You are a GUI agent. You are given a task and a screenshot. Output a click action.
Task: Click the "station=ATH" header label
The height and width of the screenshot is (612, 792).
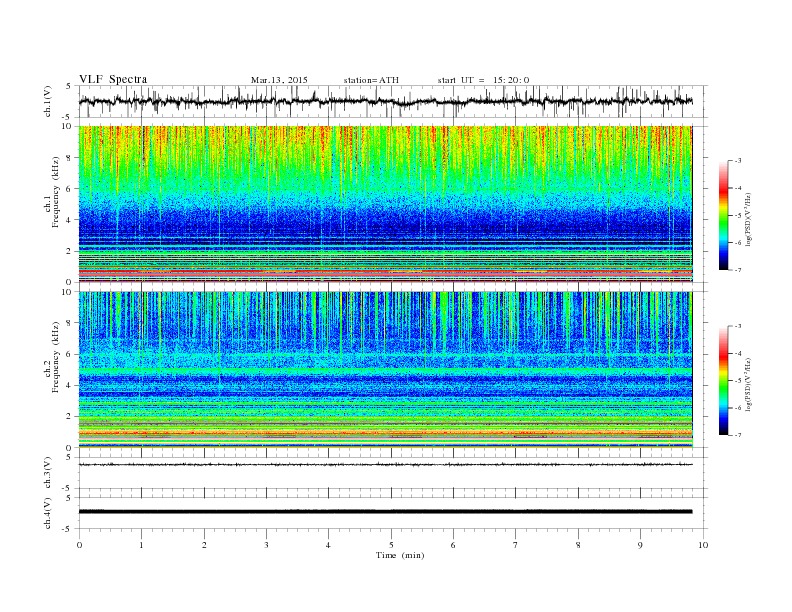coord(371,80)
